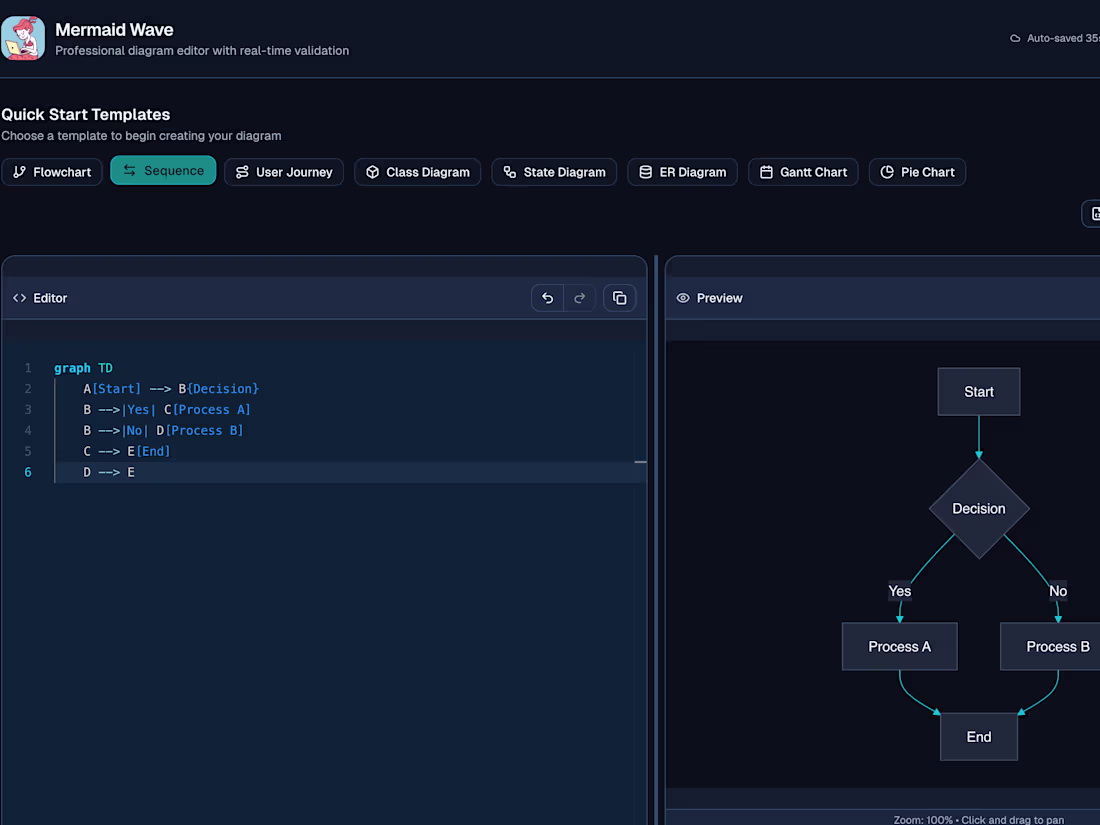
Task: Click the undo arrow in Editor toolbar
Action: (x=547, y=298)
